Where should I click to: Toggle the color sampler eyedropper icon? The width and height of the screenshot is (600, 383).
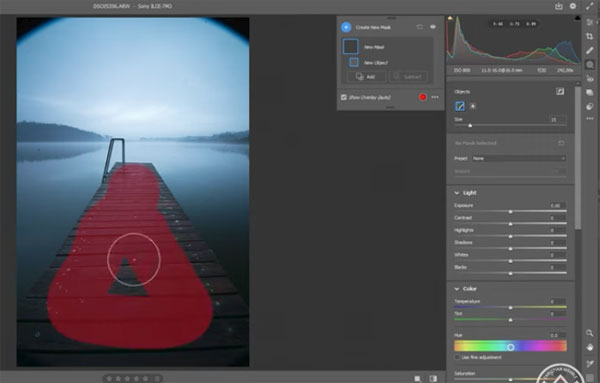(x=590, y=363)
